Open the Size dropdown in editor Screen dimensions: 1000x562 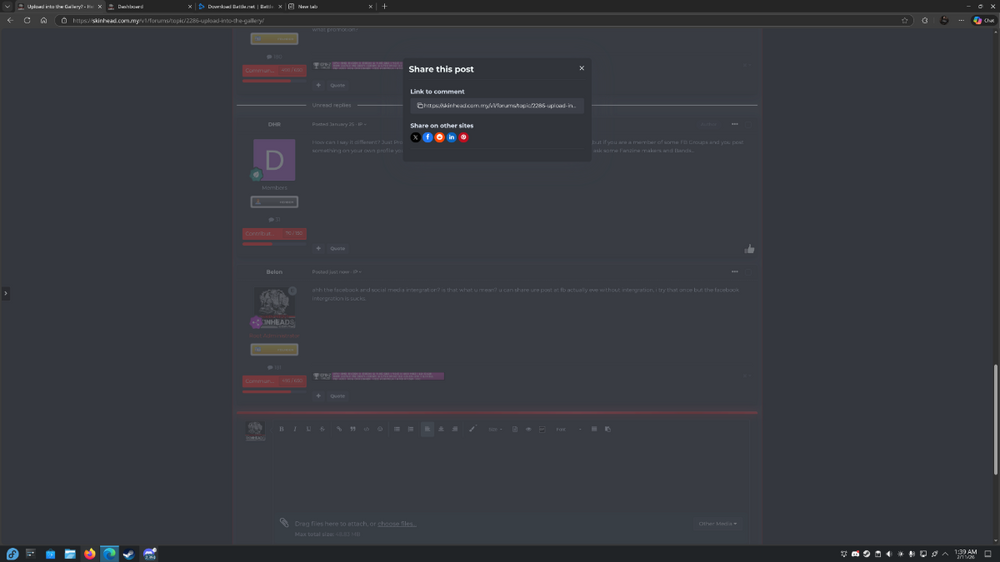click(495, 429)
